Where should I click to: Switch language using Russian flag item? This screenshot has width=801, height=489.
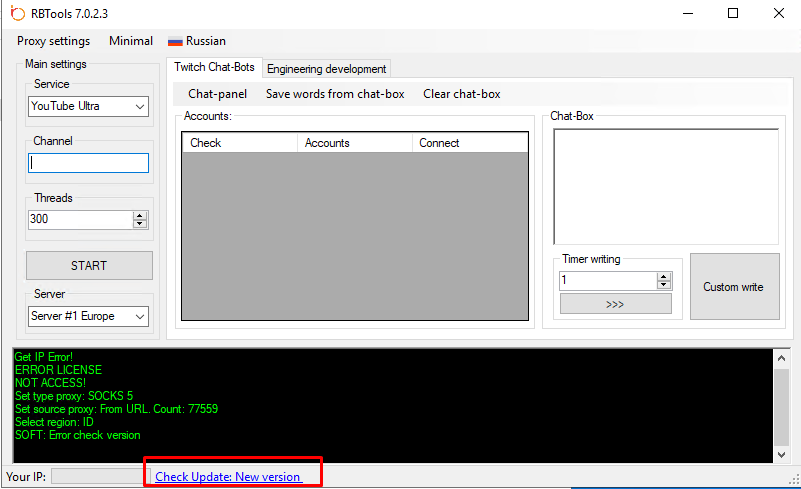197,41
